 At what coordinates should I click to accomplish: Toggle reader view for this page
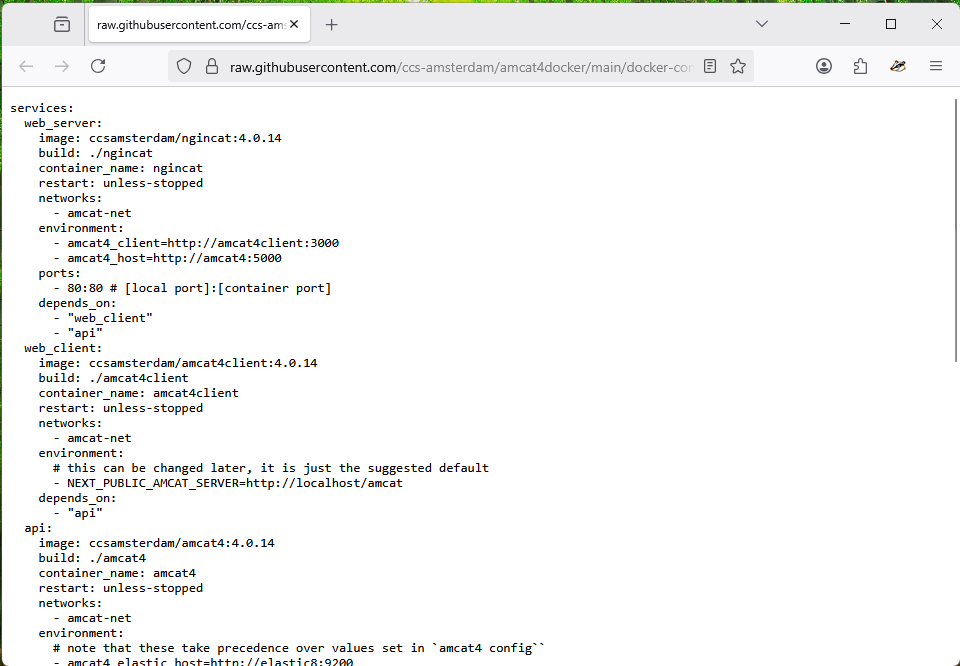point(710,66)
